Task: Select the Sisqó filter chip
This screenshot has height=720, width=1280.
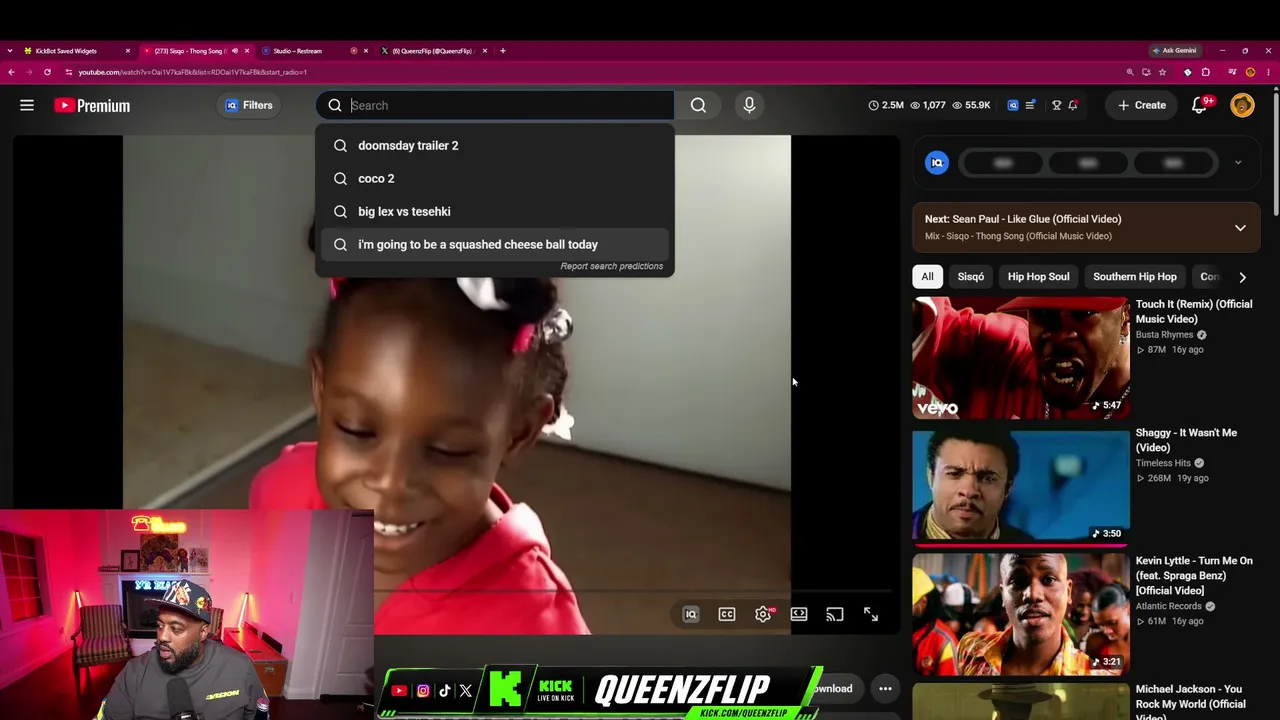Action: [971, 277]
